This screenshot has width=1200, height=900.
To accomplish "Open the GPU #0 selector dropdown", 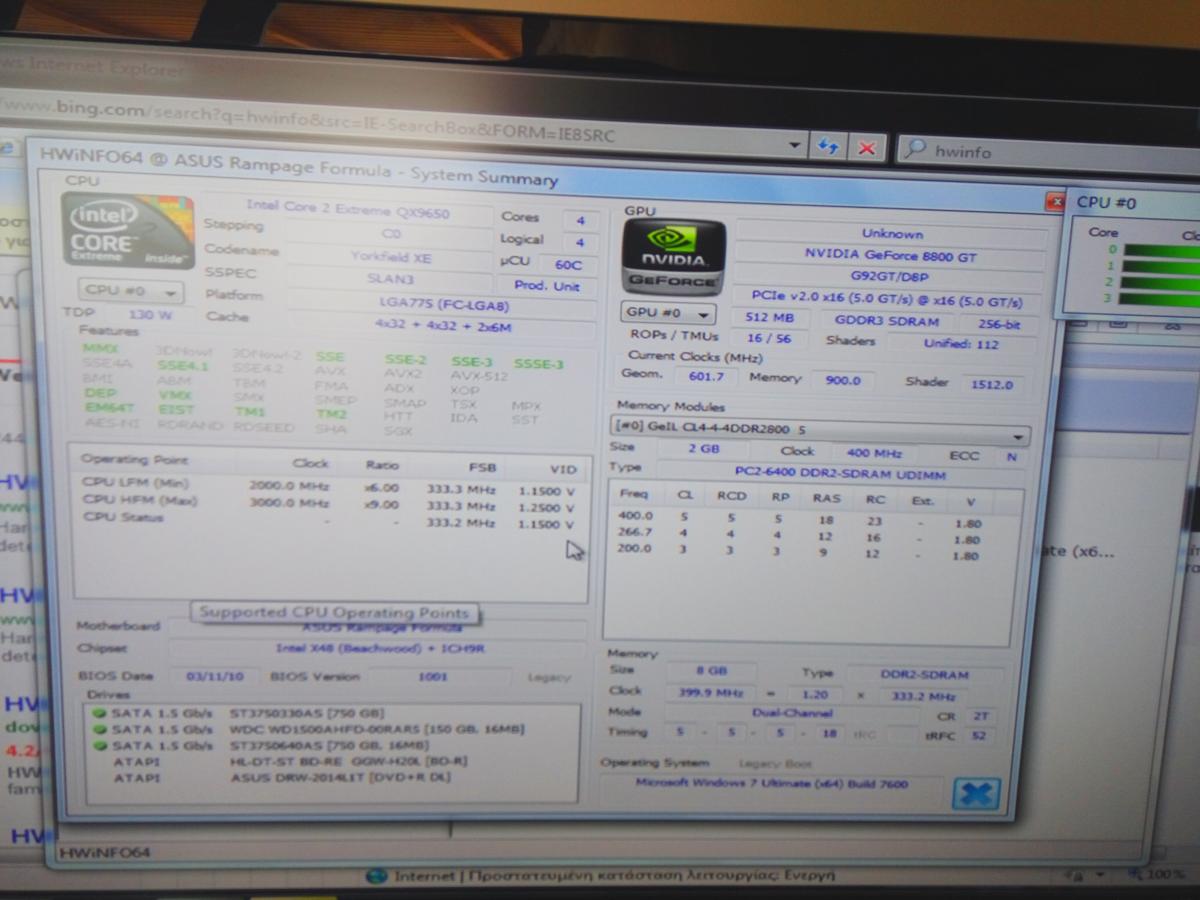I will 669,313.
